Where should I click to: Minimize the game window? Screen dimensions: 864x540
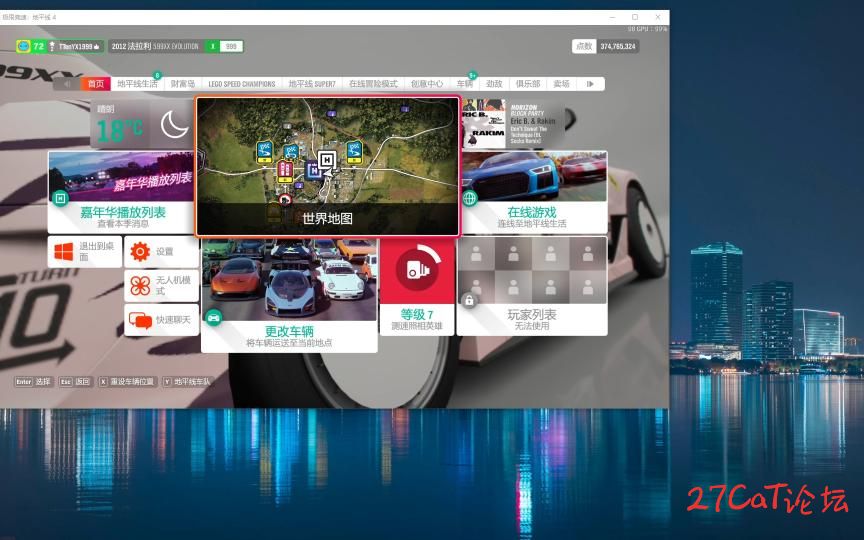click(612, 17)
